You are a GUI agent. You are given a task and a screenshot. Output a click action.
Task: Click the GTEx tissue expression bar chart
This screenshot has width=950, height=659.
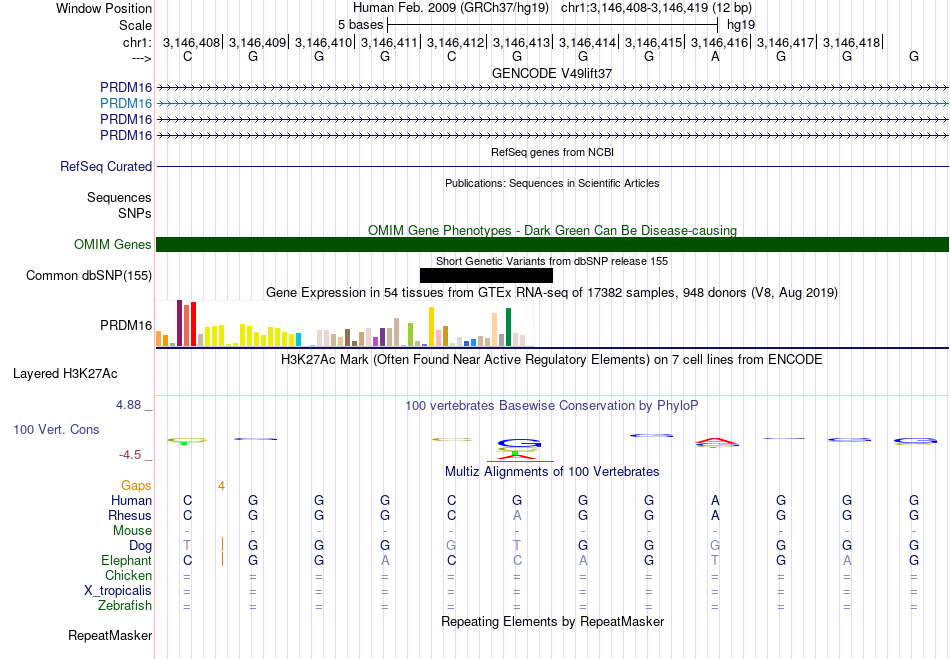pyautogui.click(x=345, y=323)
